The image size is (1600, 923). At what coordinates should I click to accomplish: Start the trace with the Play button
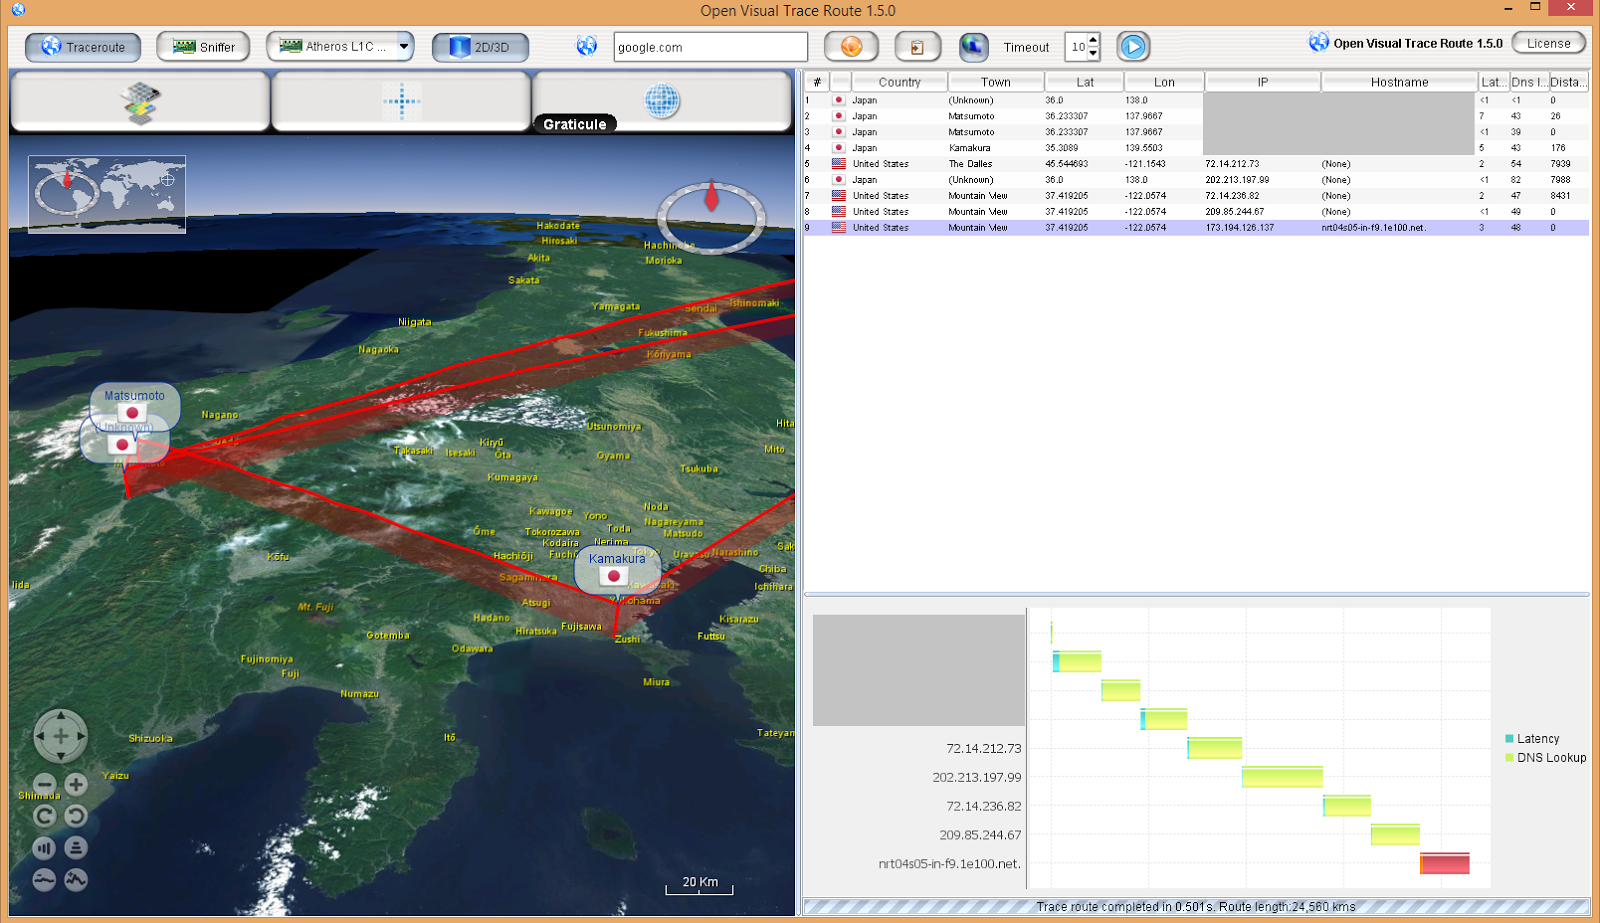tap(1133, 46)
